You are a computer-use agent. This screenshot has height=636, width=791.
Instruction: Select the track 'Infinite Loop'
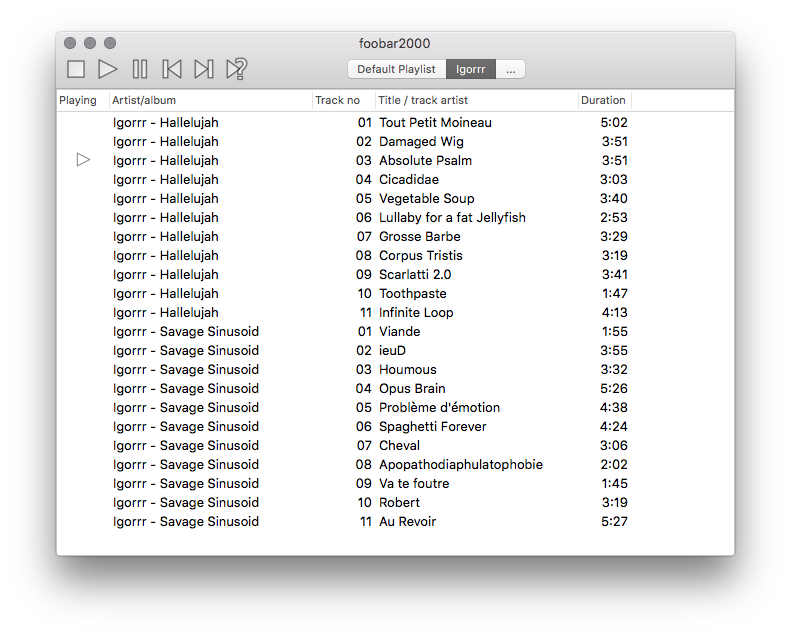416,313
